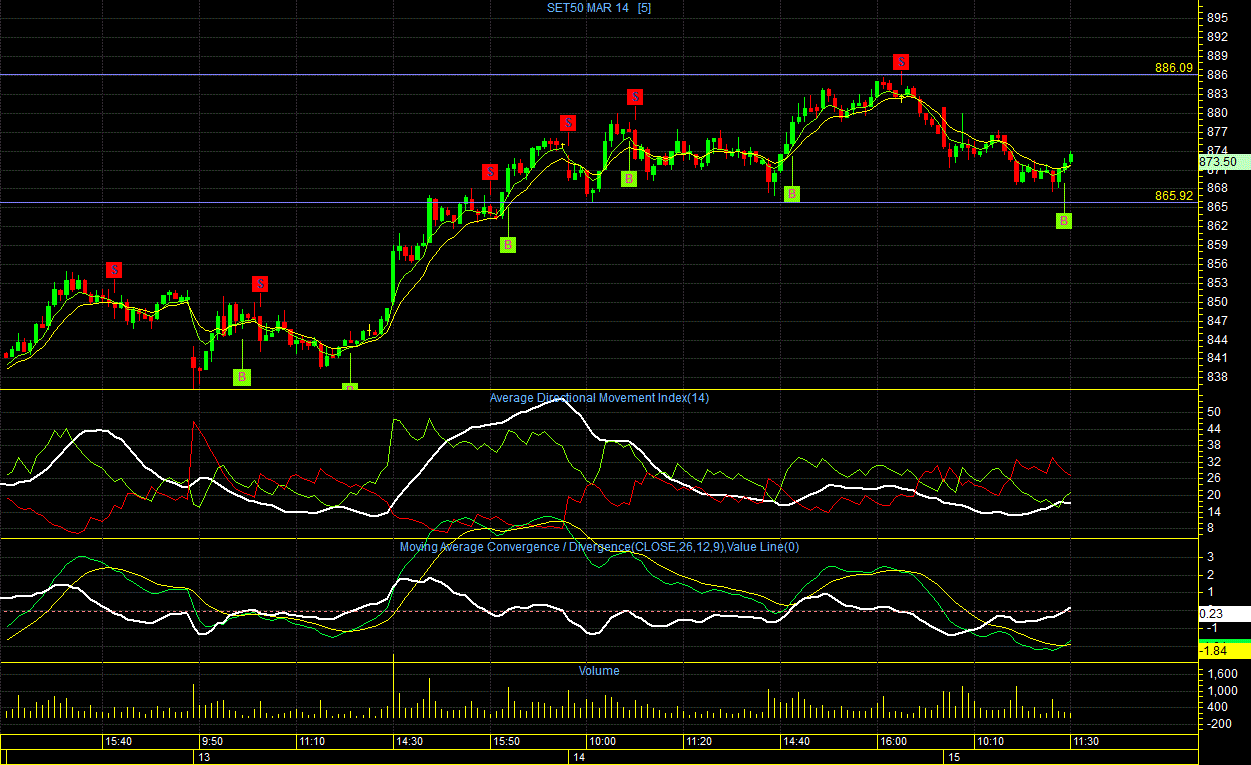Click date label 15 on time axis

(x=954, y=758)
